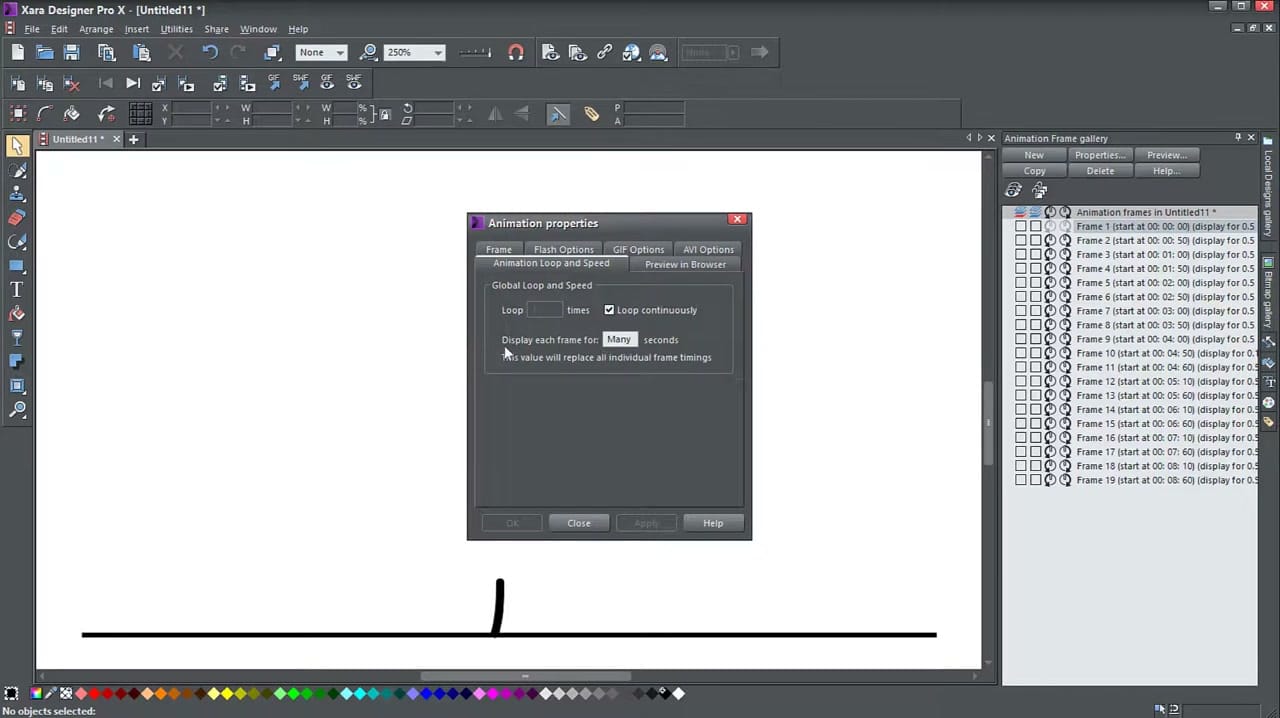Open the zoom percentage dropdown set to 250%
1280x718 pixels.
click(x=437, y=52)
